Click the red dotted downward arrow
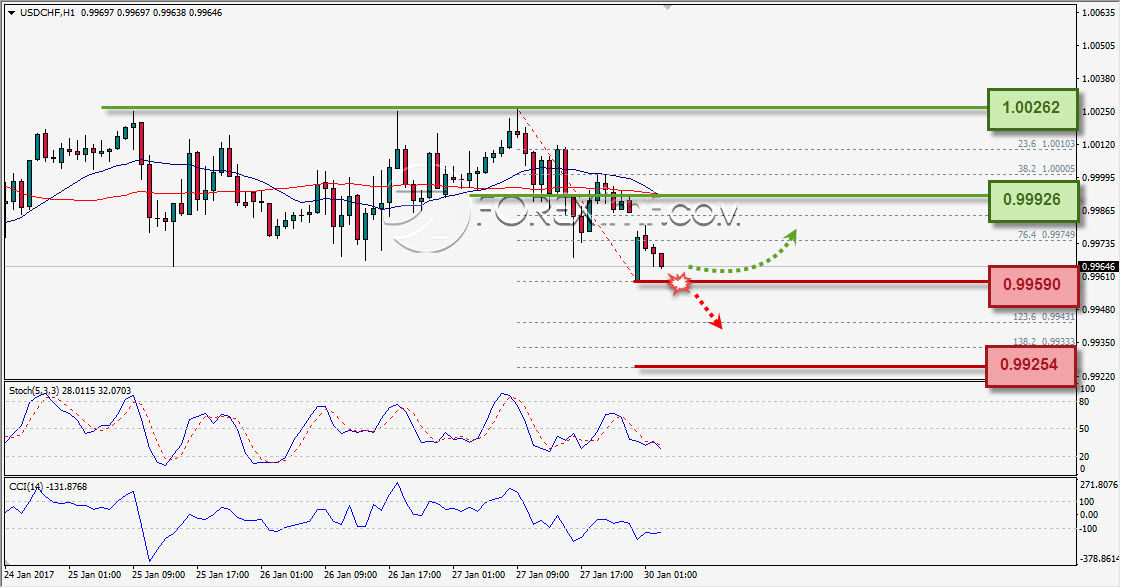 [x=706, y=309]
